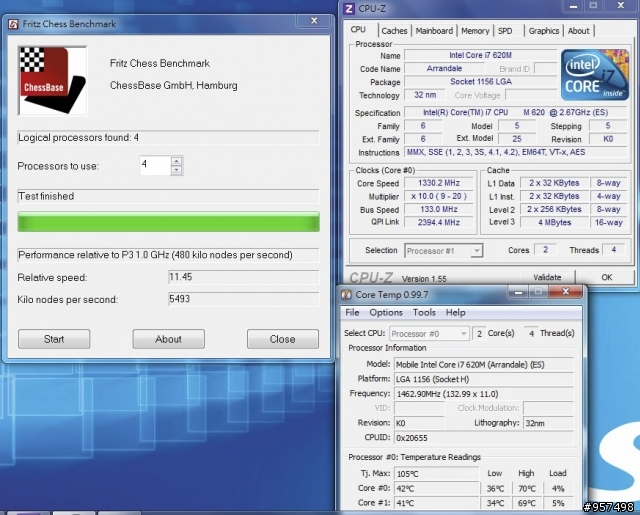Switch to the Graphics tab in CPU-Z
The height and width of the screenshot is (515, 640).
coord(544,31)
